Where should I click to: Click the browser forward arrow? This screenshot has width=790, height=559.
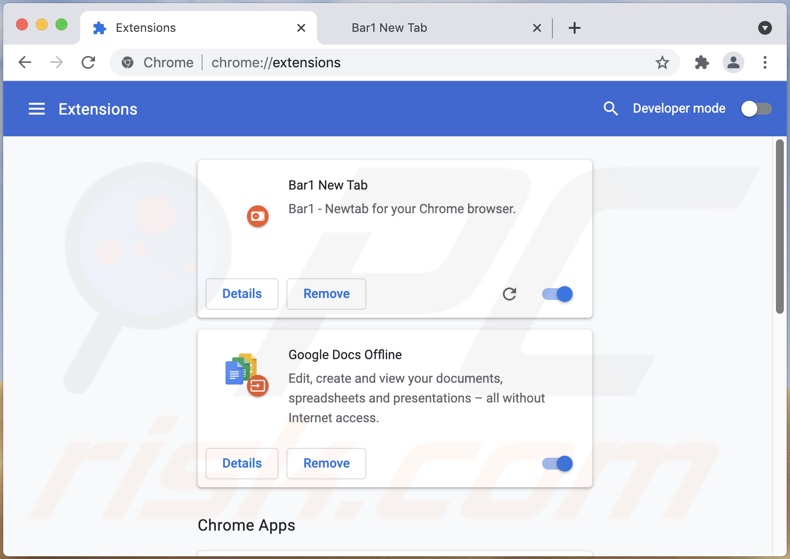tap(56, 62)
